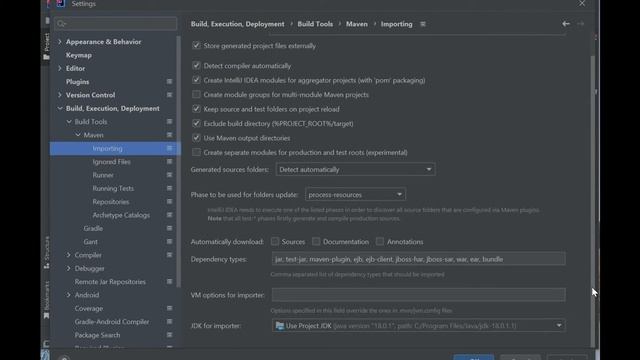Toggle Create IntelliJ IDEA modules for aggregator projects

click(x=196, y=80)
